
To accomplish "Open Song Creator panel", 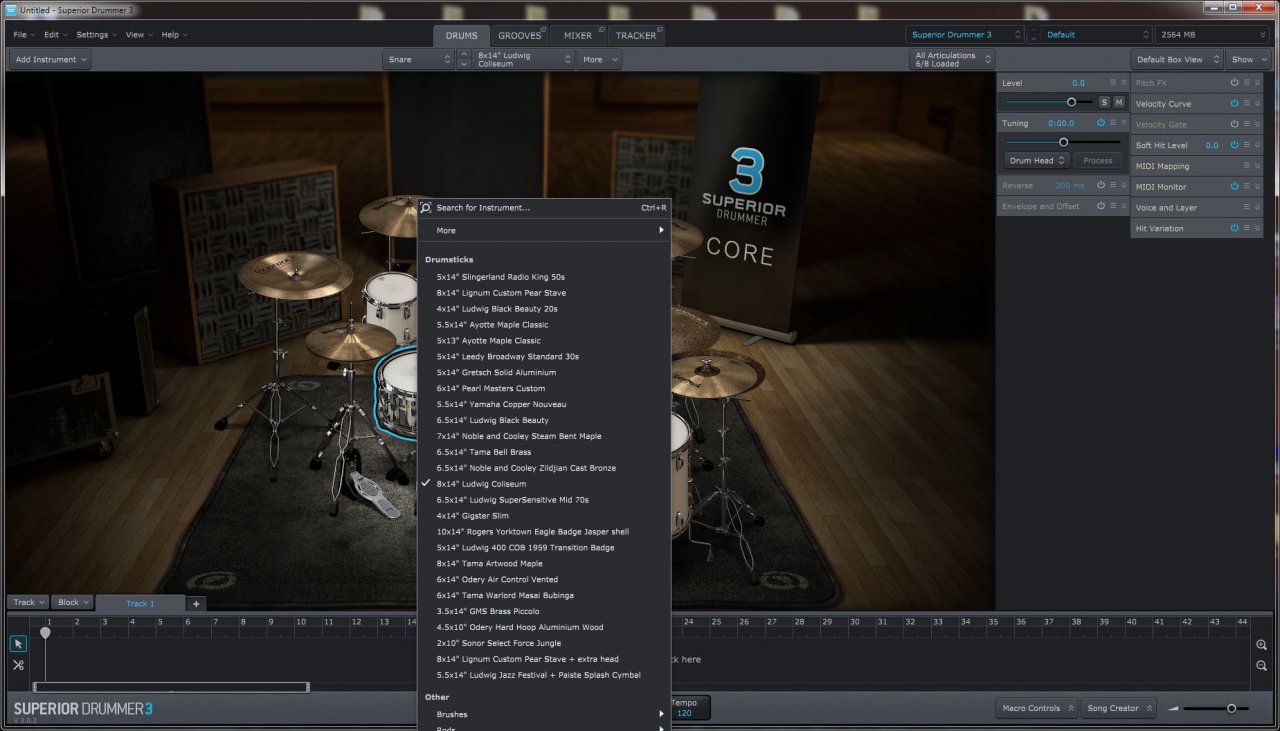I will (x=1118, y=708).
